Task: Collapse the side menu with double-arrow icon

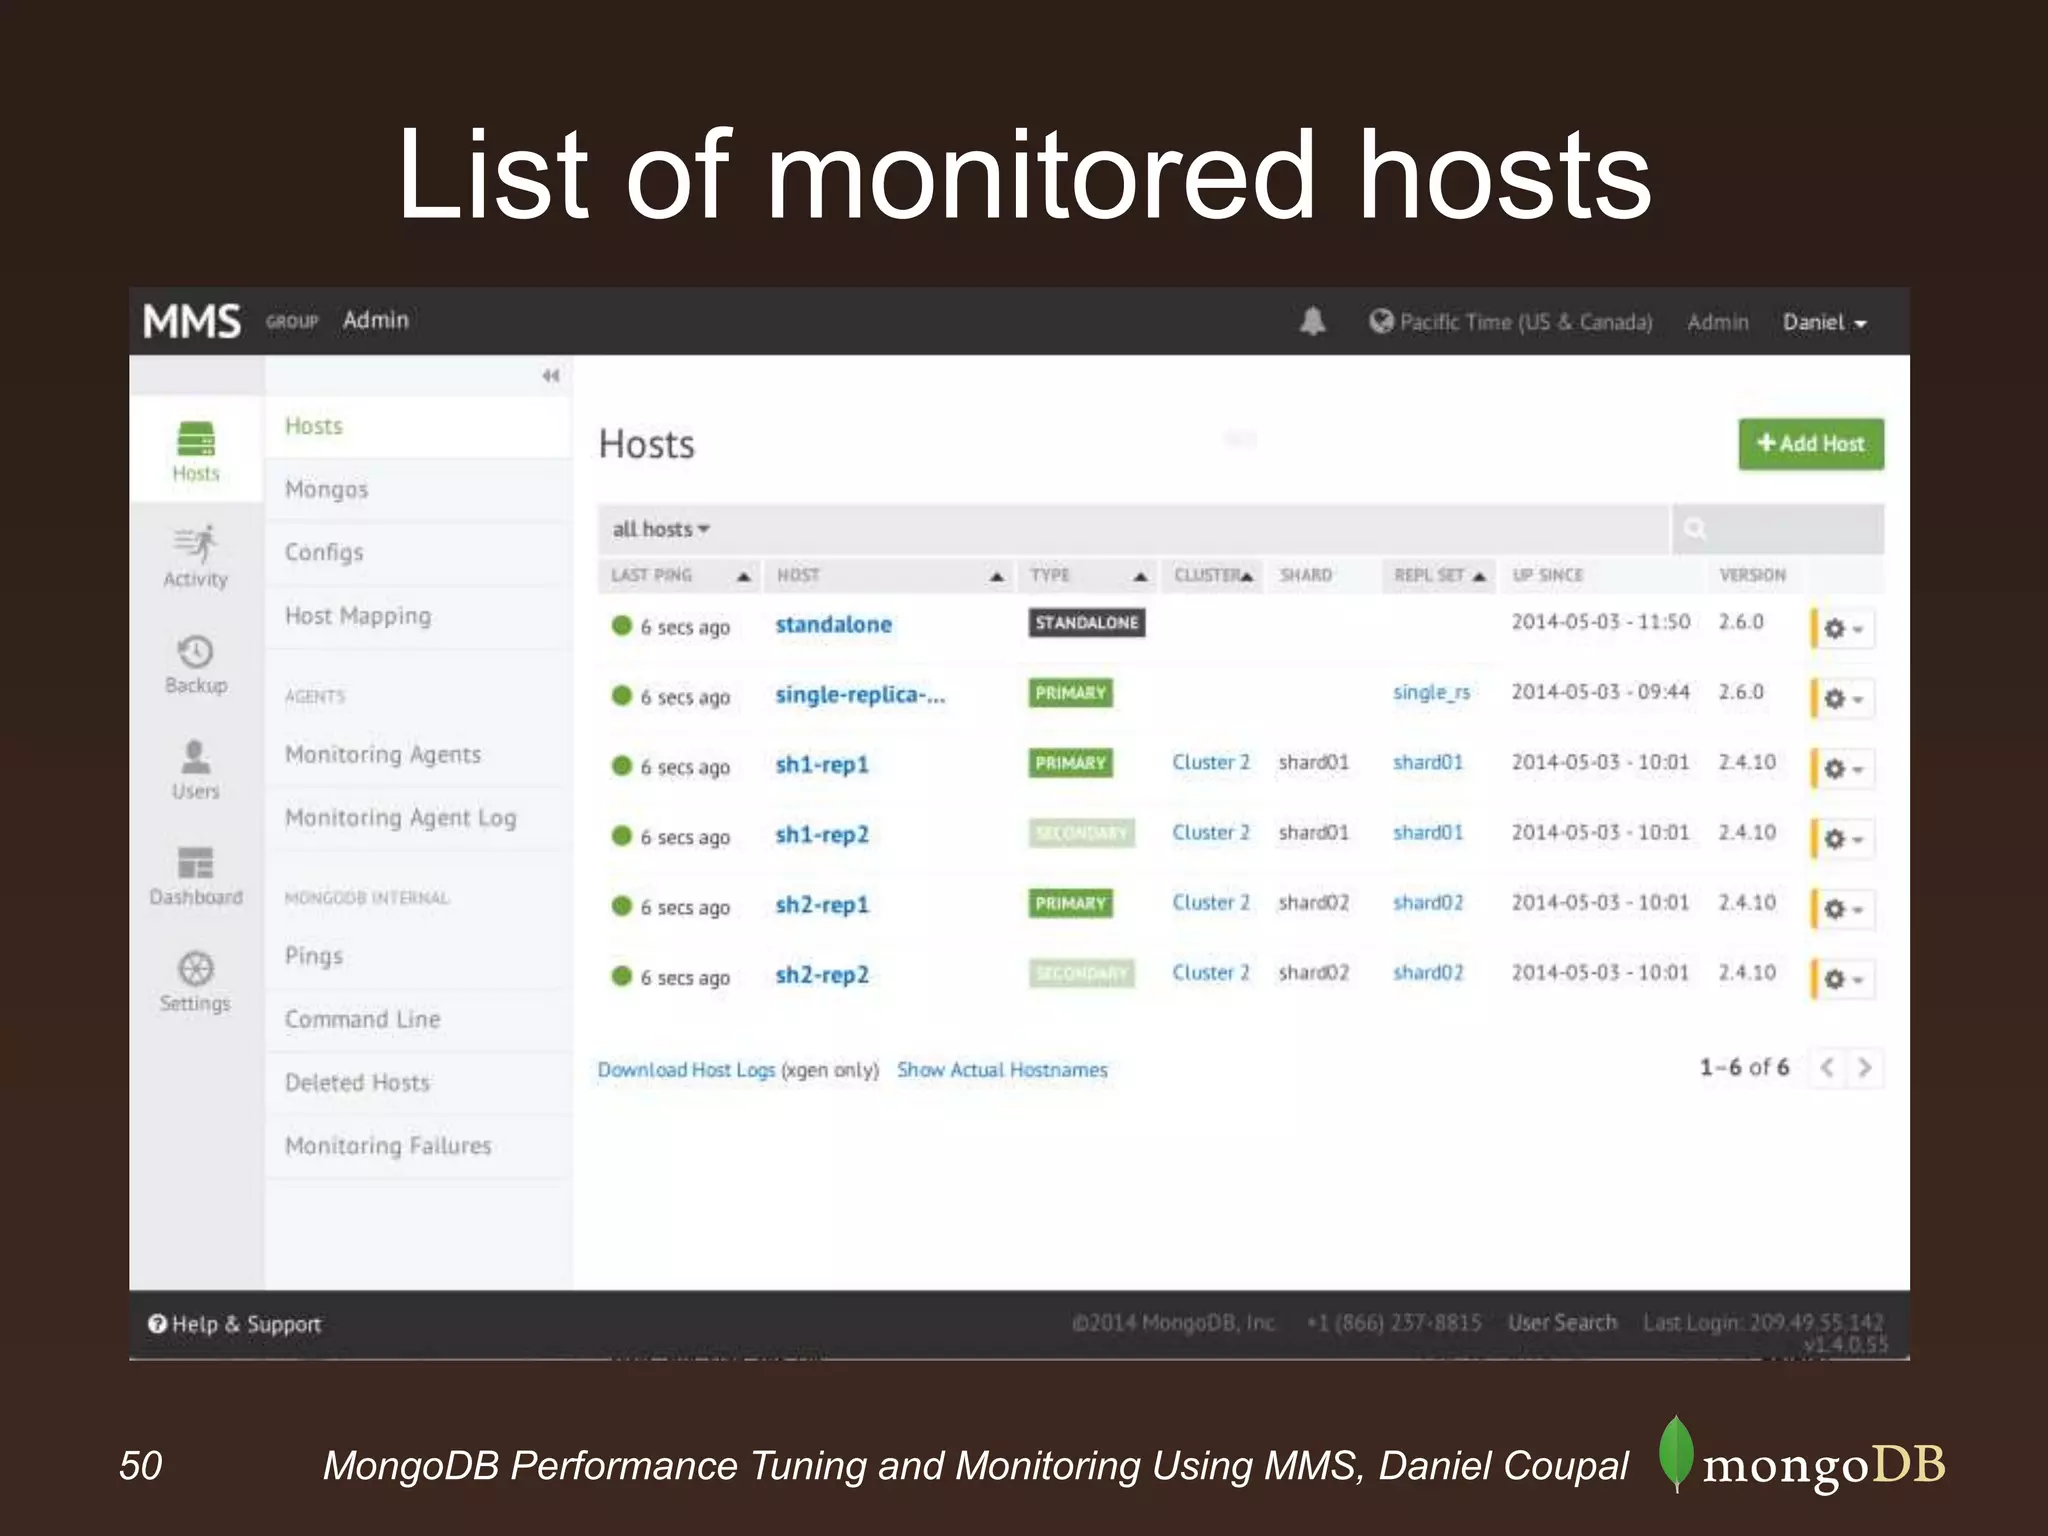Action: (550, 376)
